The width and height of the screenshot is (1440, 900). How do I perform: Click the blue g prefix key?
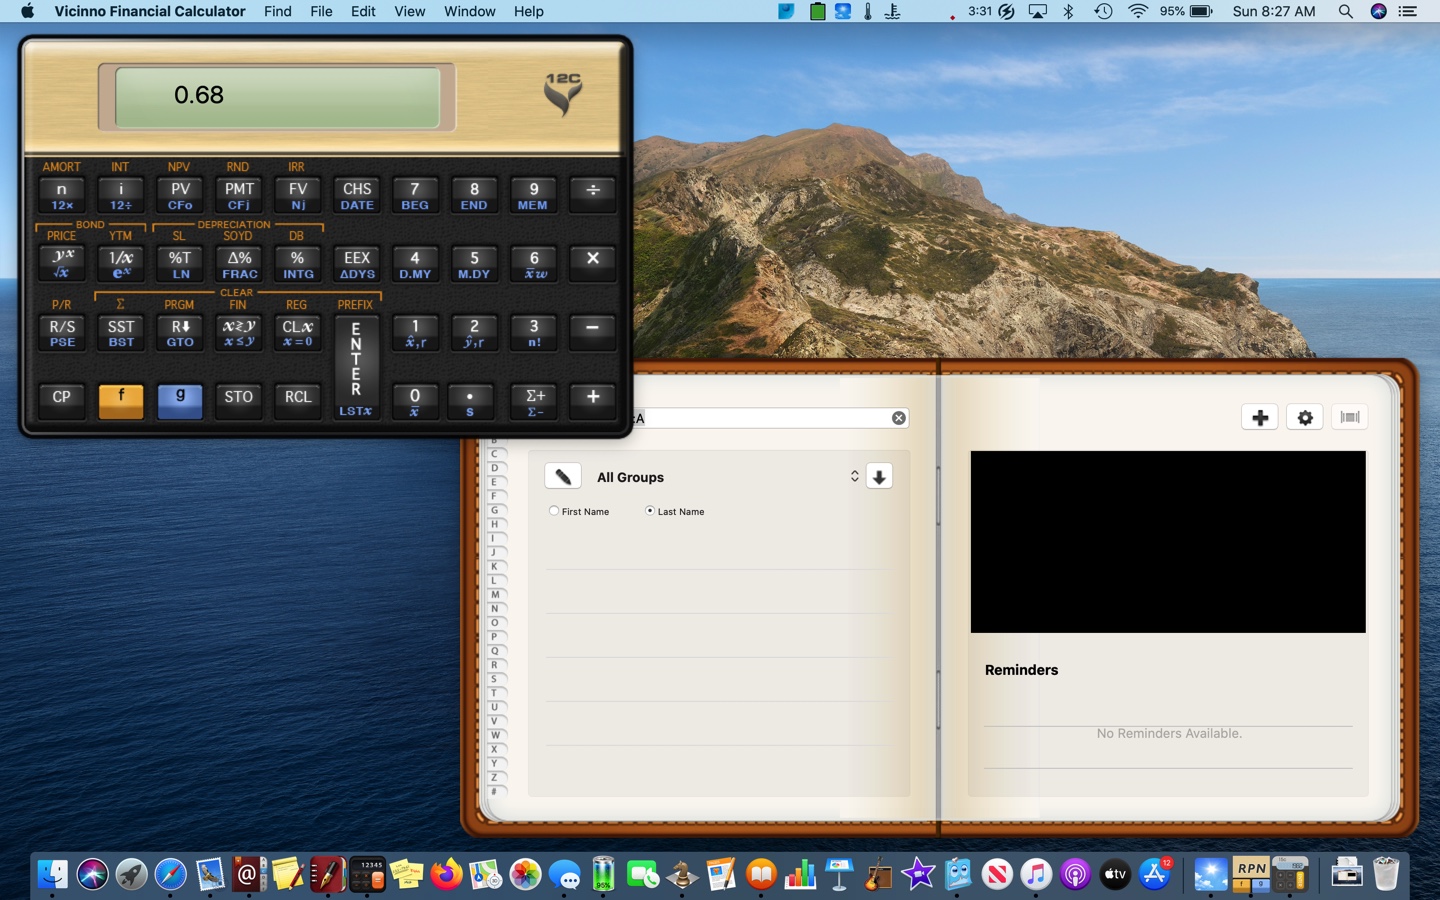[180, 401]
